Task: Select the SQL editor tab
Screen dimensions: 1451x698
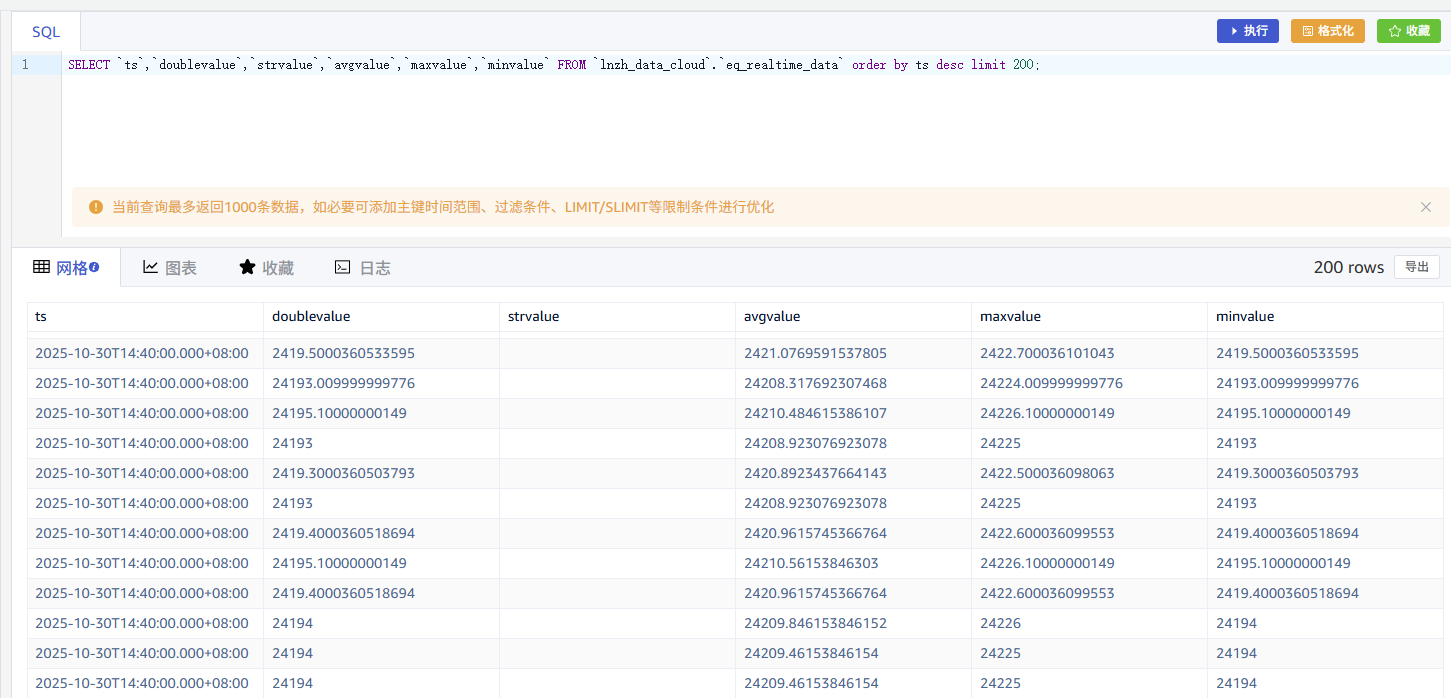Action: pyautogui.click(x=46, y=32)
